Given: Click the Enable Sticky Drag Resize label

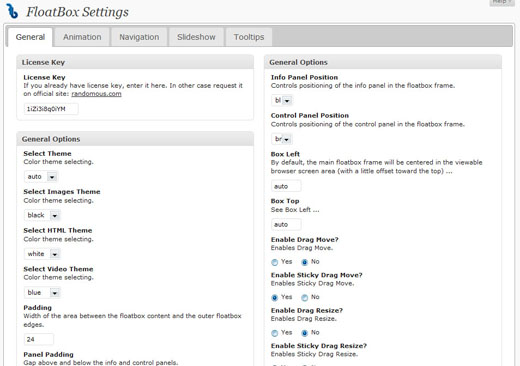Looking at the screenshot, I should pos(319,346).
